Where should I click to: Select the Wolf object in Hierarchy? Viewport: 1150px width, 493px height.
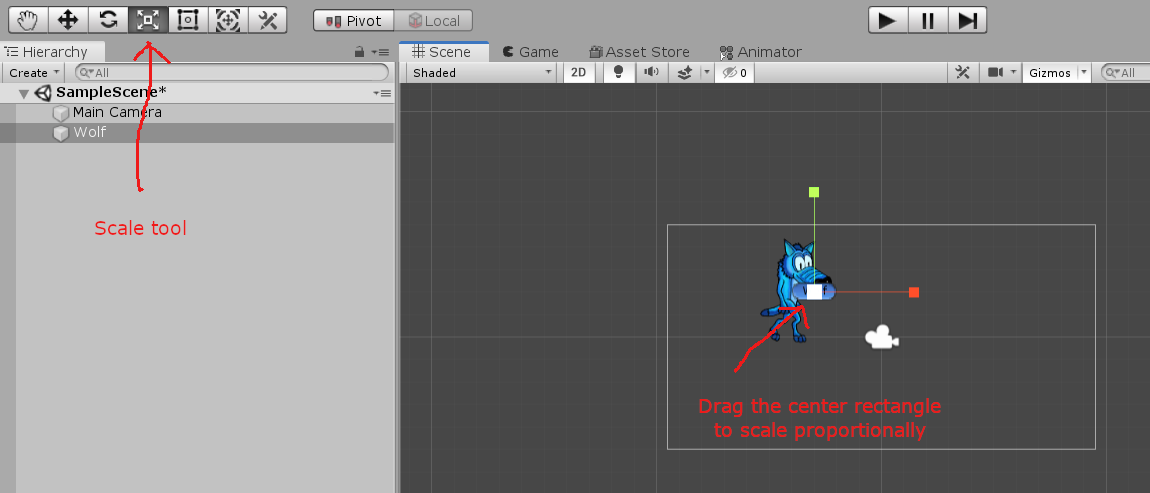point(197,133)
